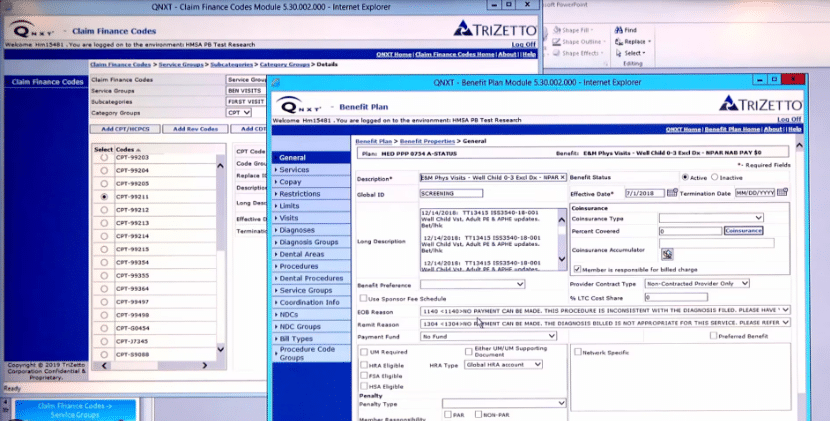
Task: Open Effective Date calendar picker icon
Action: 672,193
